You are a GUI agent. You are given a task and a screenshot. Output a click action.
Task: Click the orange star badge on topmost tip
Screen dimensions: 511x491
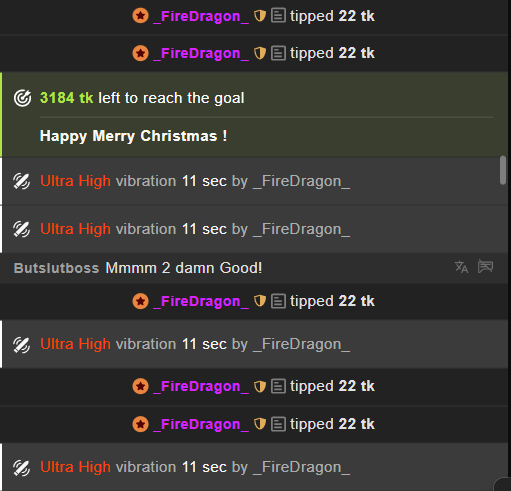tap(140, 16)
